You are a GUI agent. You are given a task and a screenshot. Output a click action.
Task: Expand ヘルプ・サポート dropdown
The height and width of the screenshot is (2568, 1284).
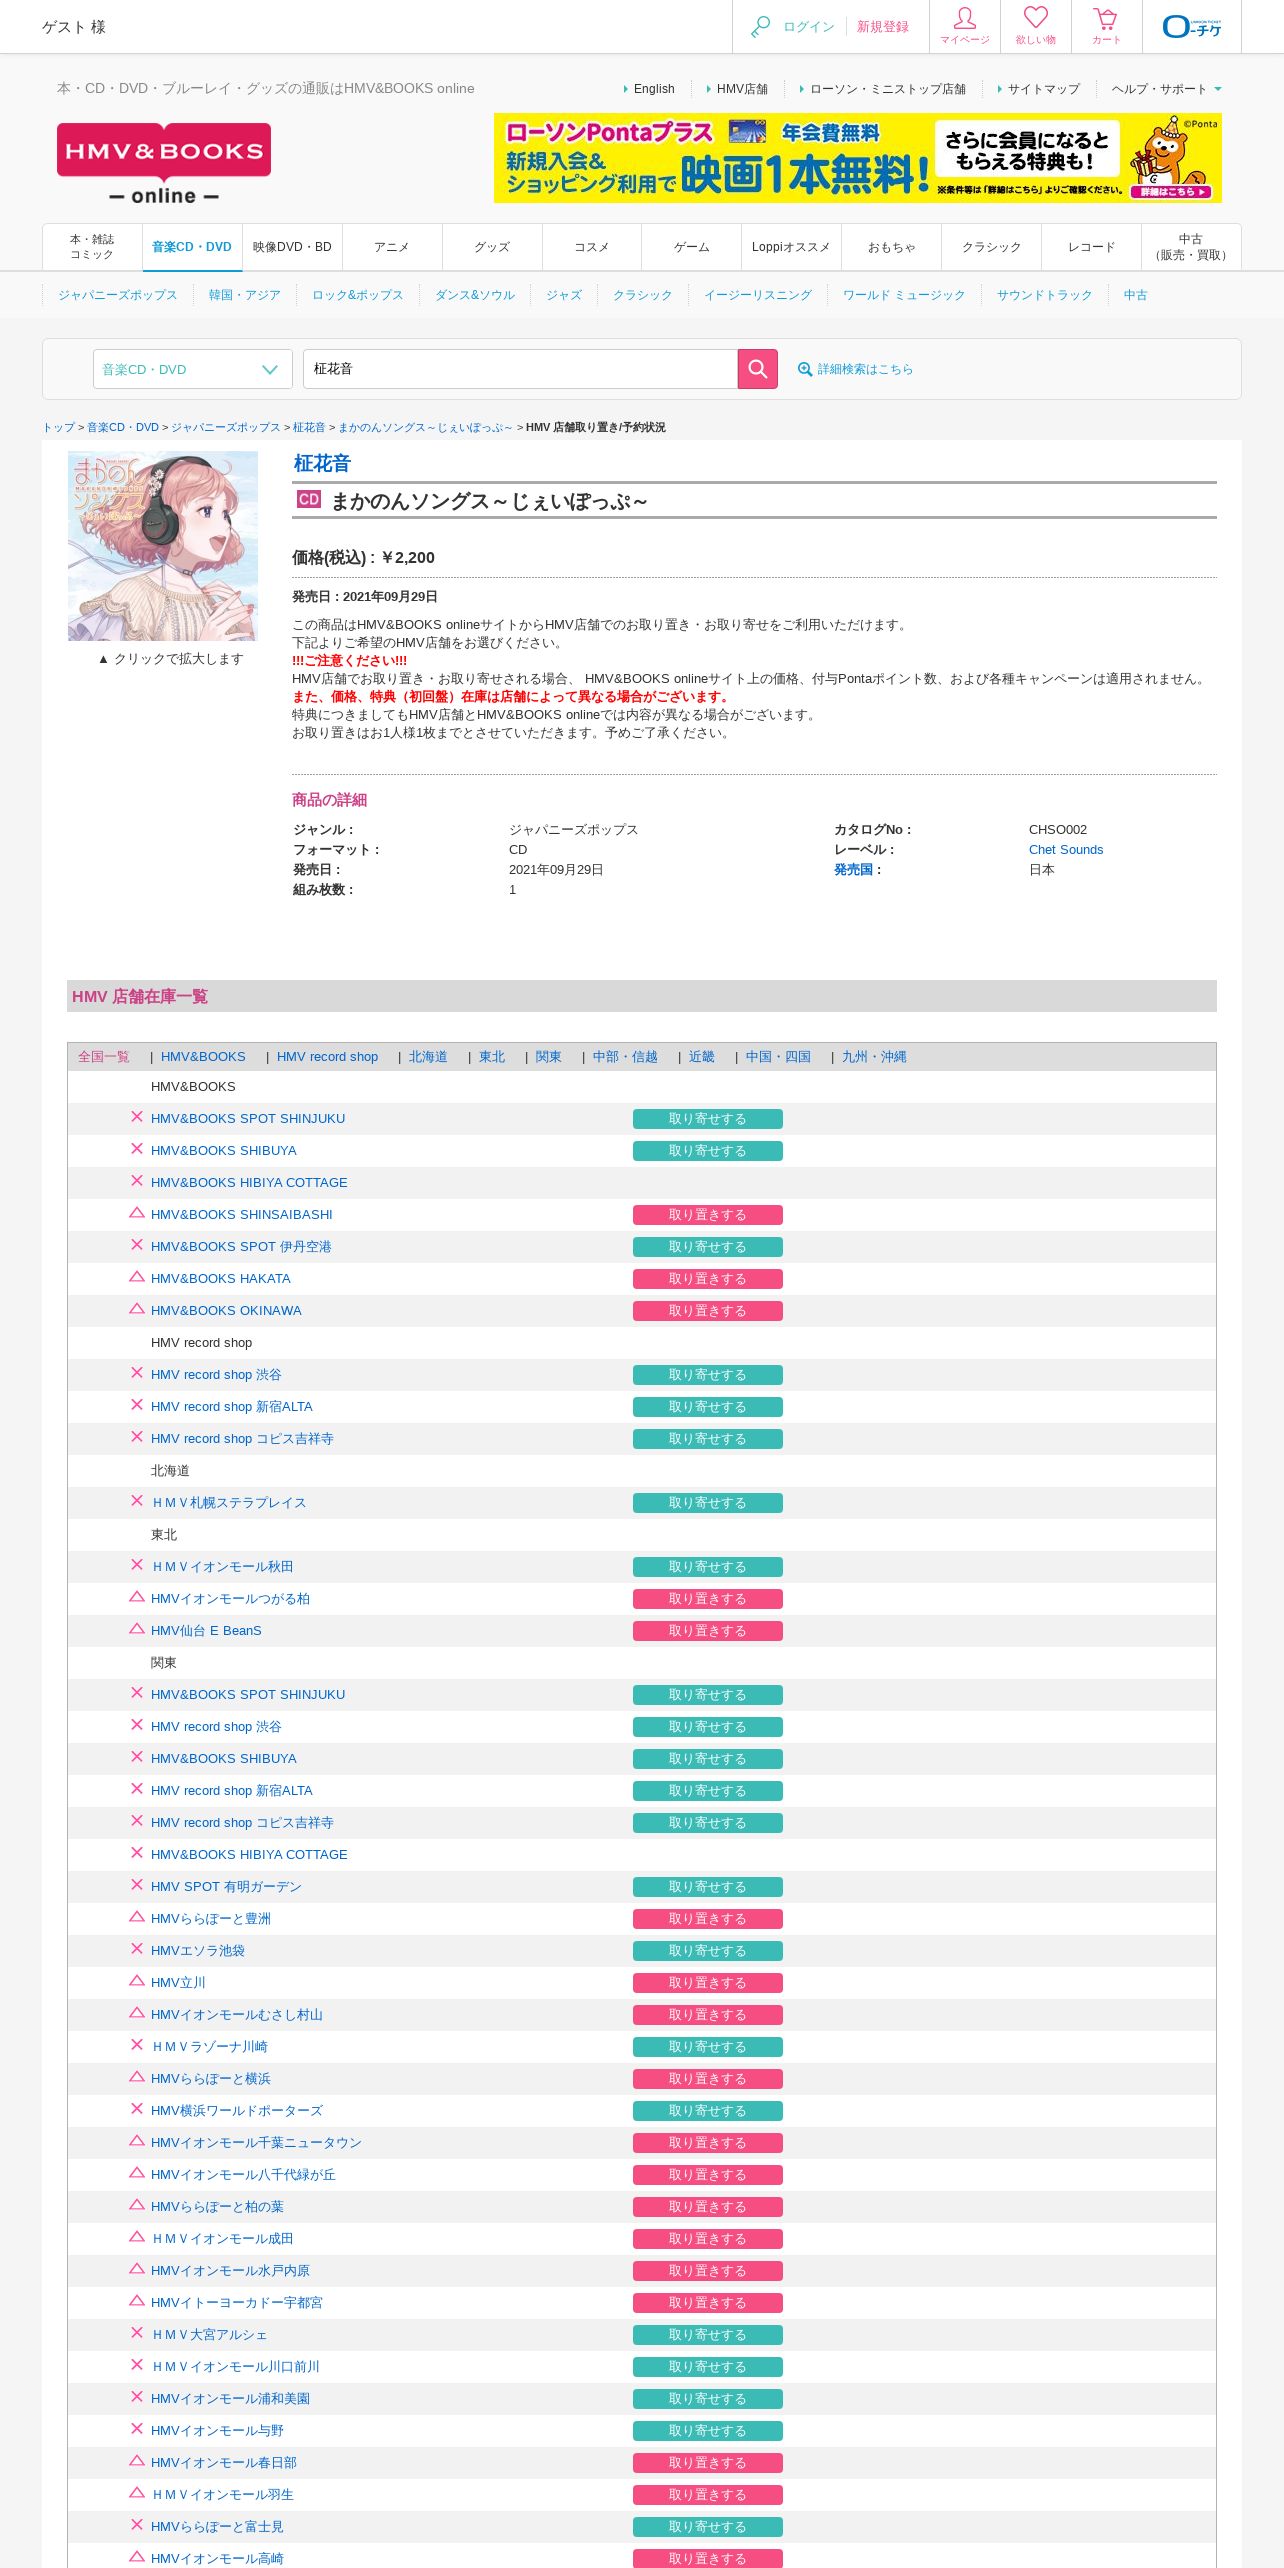(1166, 89)
